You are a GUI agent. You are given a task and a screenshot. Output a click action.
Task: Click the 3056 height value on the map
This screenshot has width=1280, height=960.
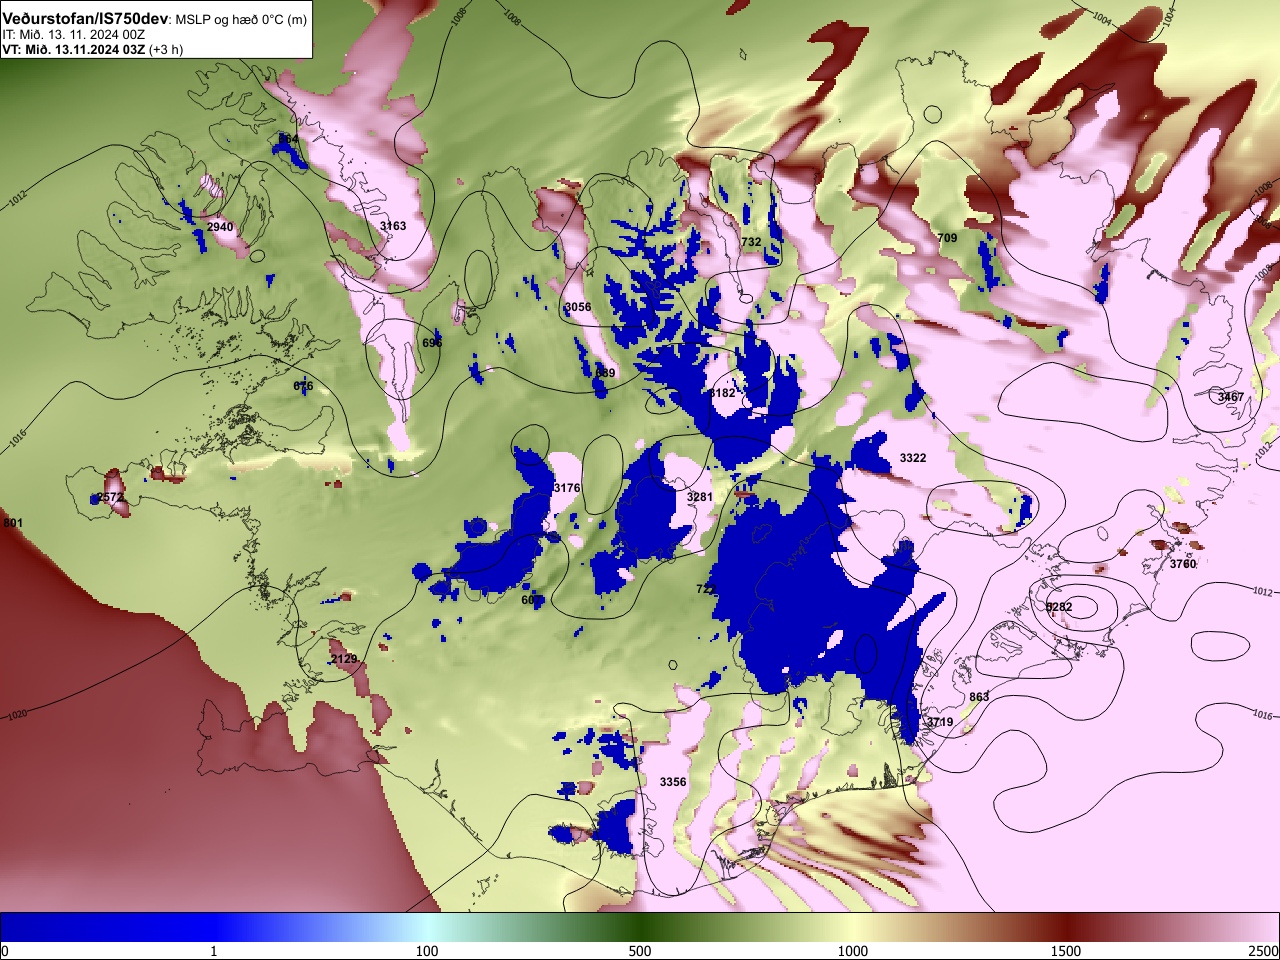(578, 307)
